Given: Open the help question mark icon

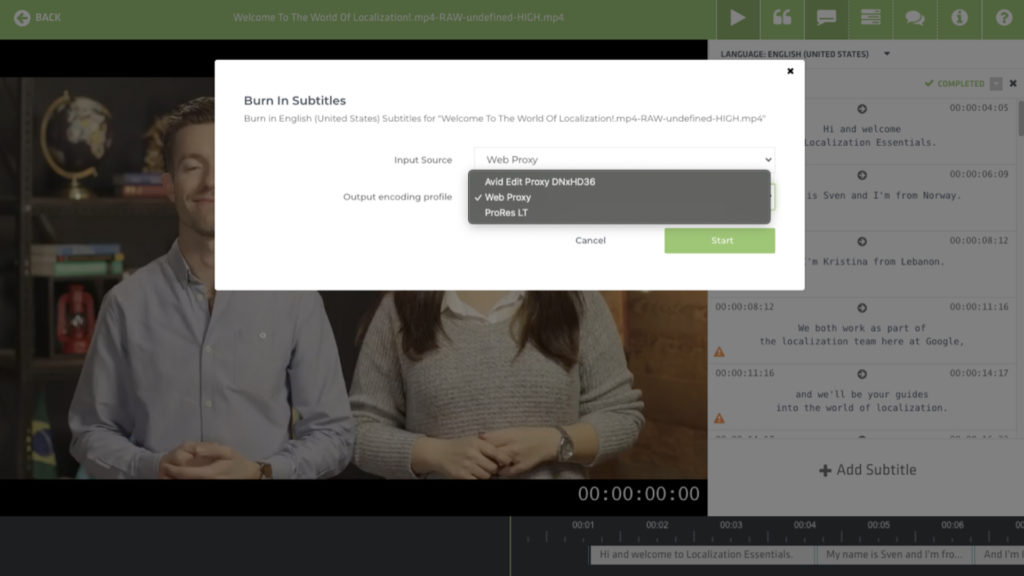Looking at the screenshot, I should 1003,18.
